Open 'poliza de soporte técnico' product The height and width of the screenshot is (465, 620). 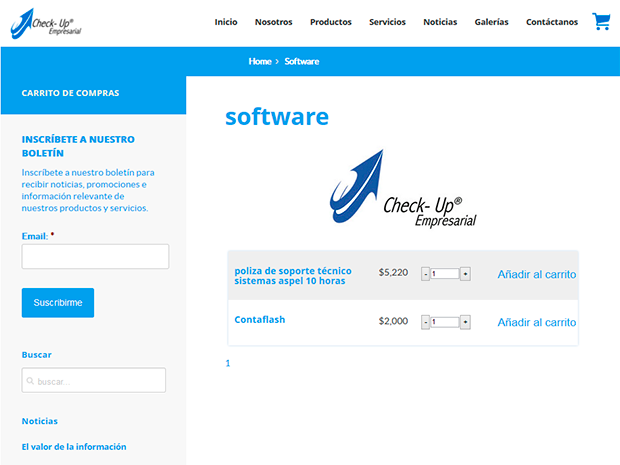pyautogui.click(x=293, y=276)
